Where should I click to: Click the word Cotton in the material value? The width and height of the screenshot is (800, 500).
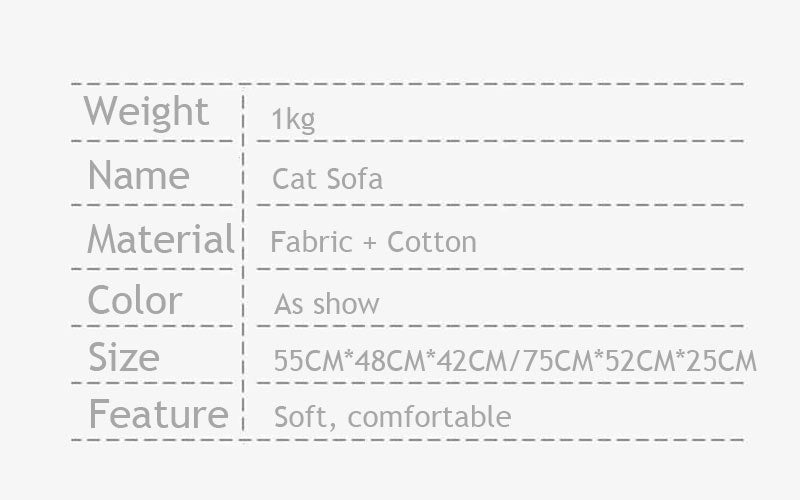point(431,242)
